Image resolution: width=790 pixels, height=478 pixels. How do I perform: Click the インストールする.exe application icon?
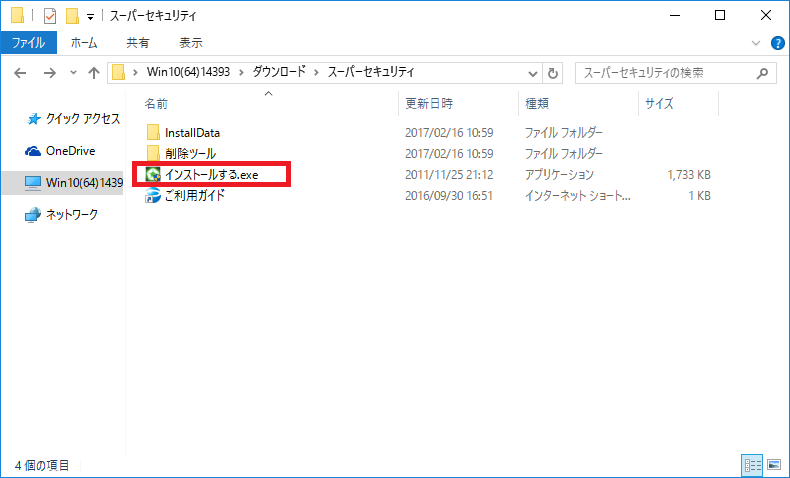[153, 174]
